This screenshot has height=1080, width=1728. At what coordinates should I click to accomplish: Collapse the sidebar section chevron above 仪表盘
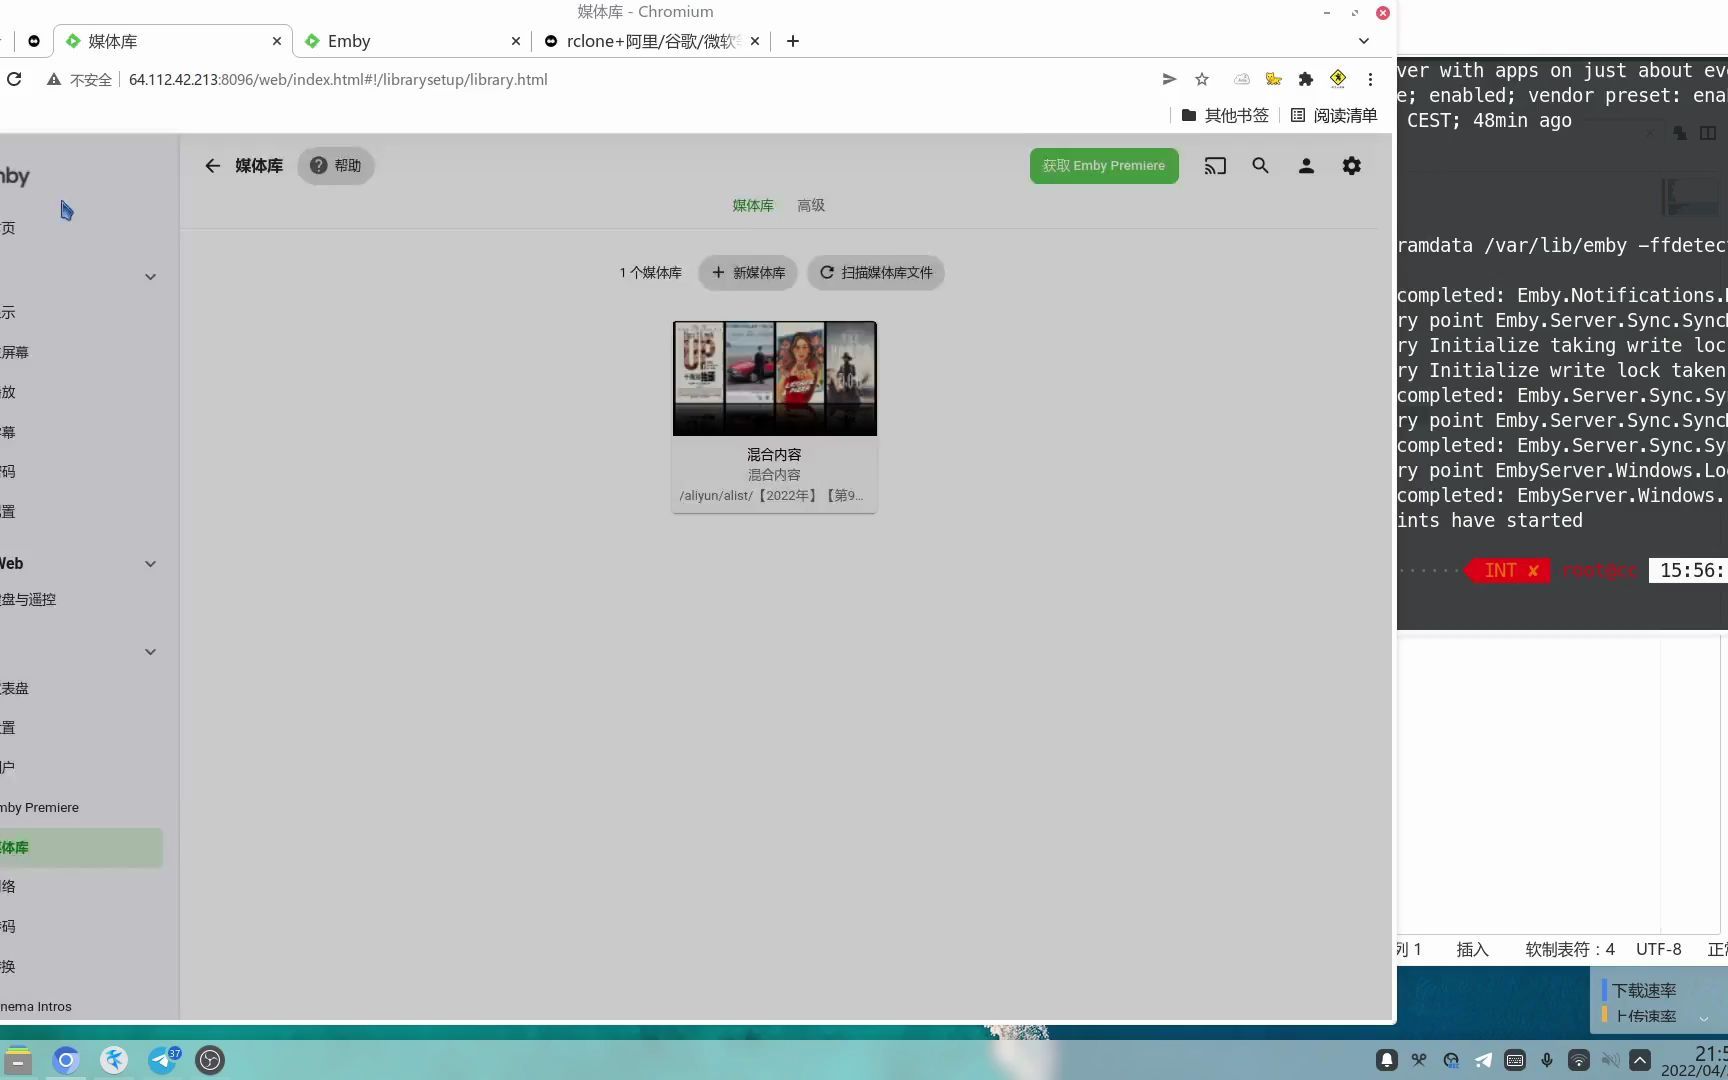[x=150, y=652]
